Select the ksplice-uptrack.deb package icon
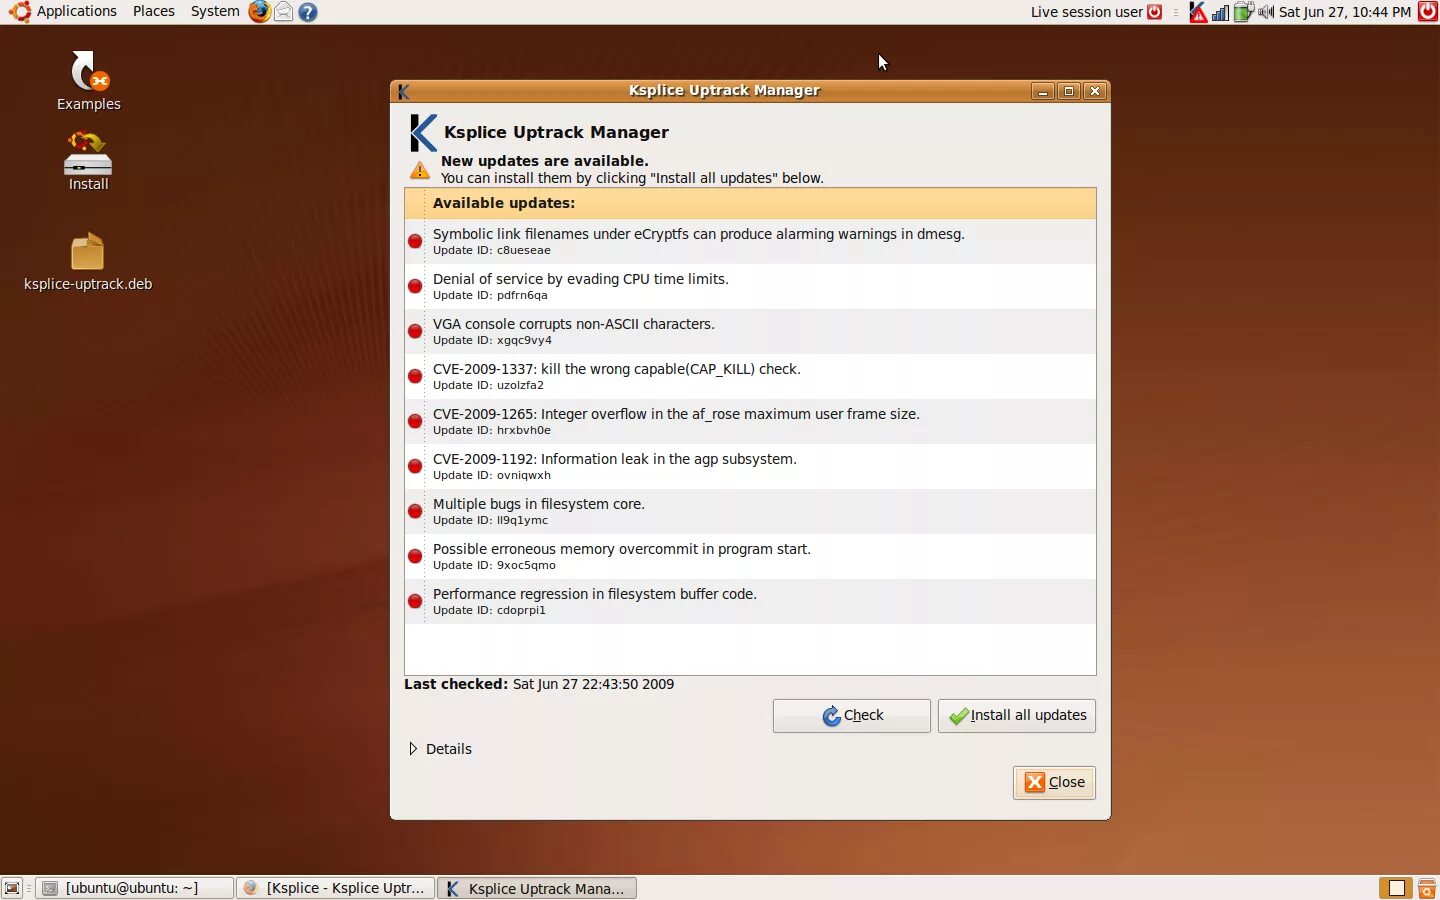Screen dimensions: 1440x900 (x=88, y=262)
